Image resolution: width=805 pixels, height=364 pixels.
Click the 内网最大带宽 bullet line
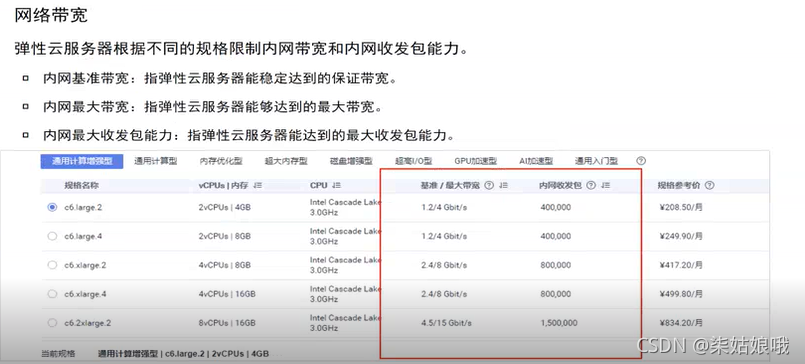[213, 107]
